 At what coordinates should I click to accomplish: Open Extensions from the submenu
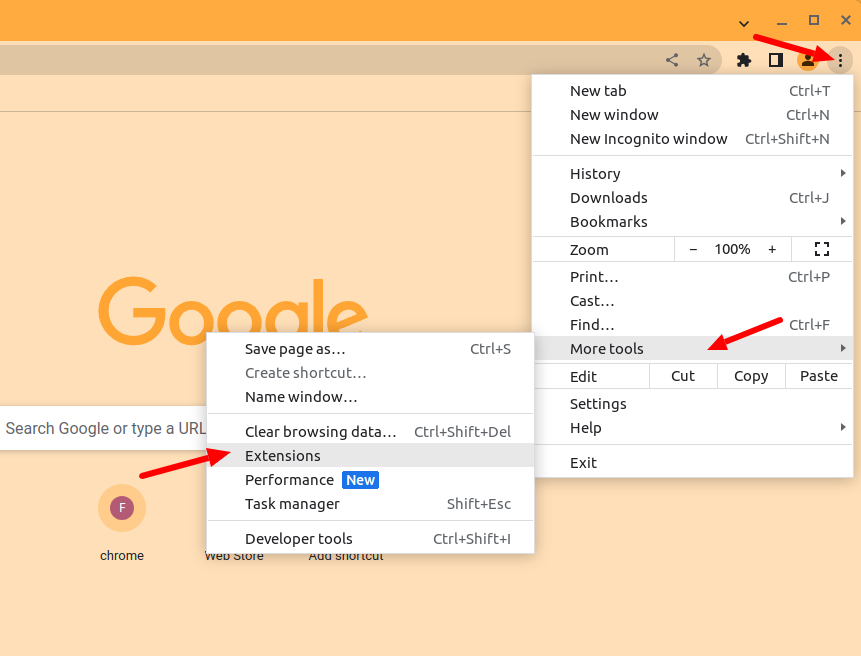370,456
